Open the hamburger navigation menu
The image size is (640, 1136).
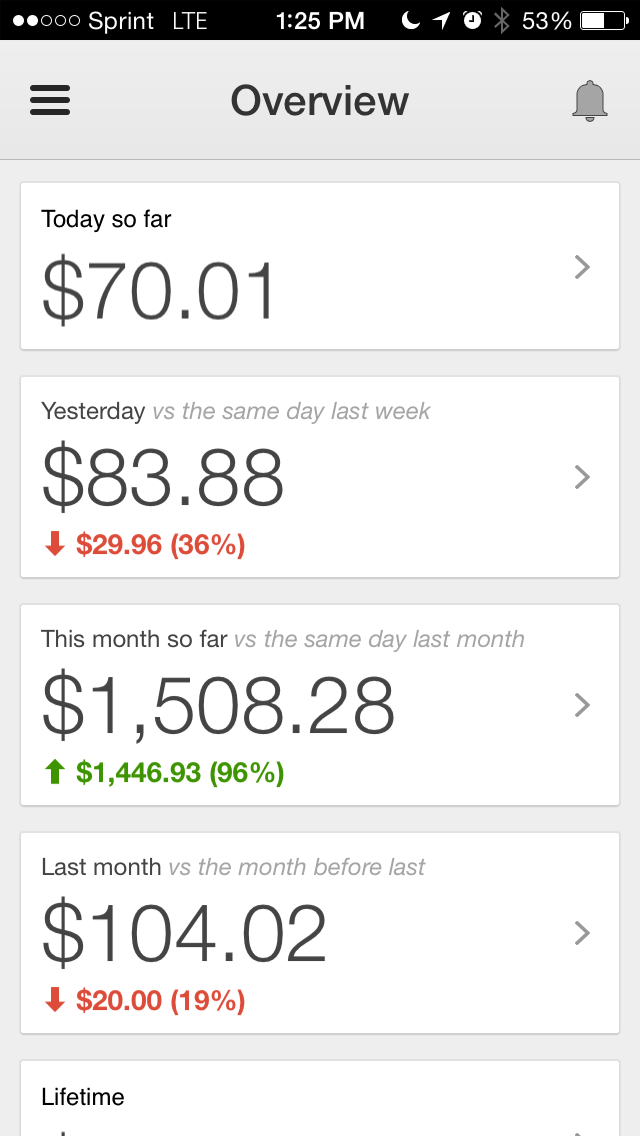coord(50,101)
